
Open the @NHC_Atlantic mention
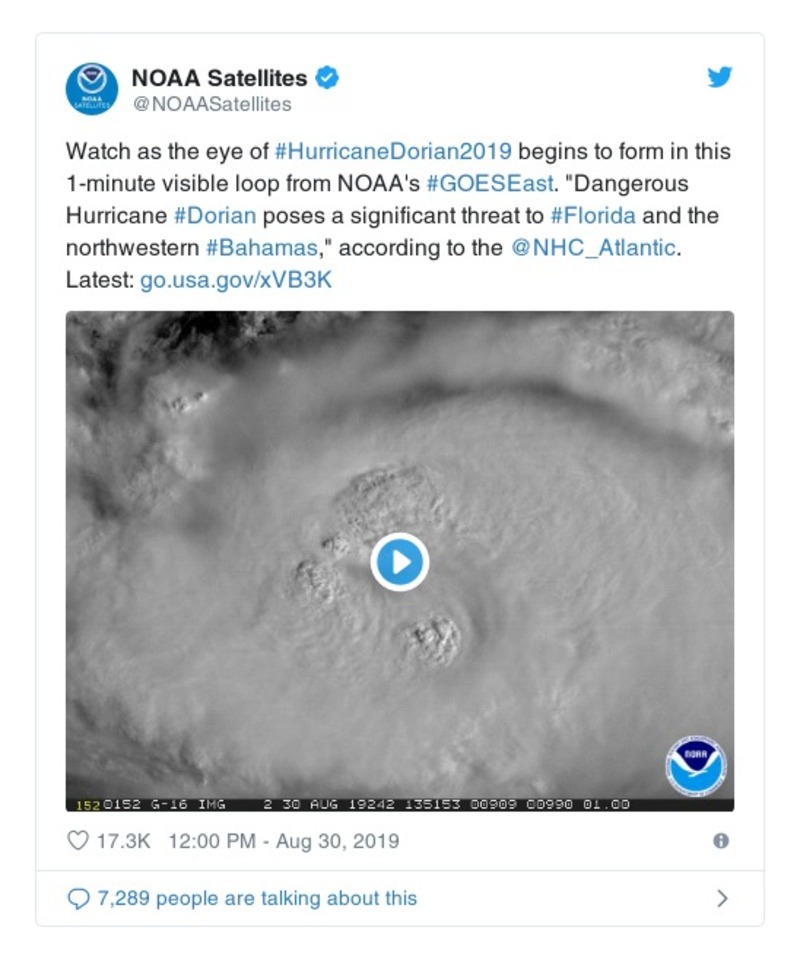point(595,248)
